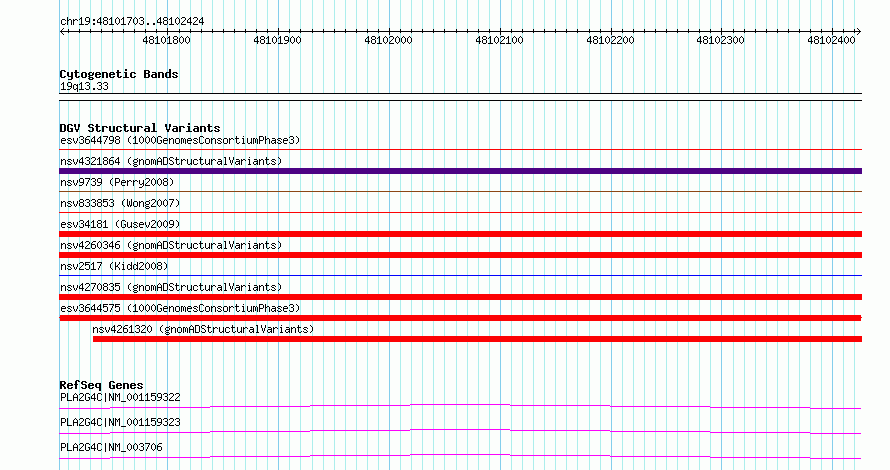Open variant esv34181 (Gusev2009) label
This screenshot has width=890, height=470.
[x=120, y=224]
